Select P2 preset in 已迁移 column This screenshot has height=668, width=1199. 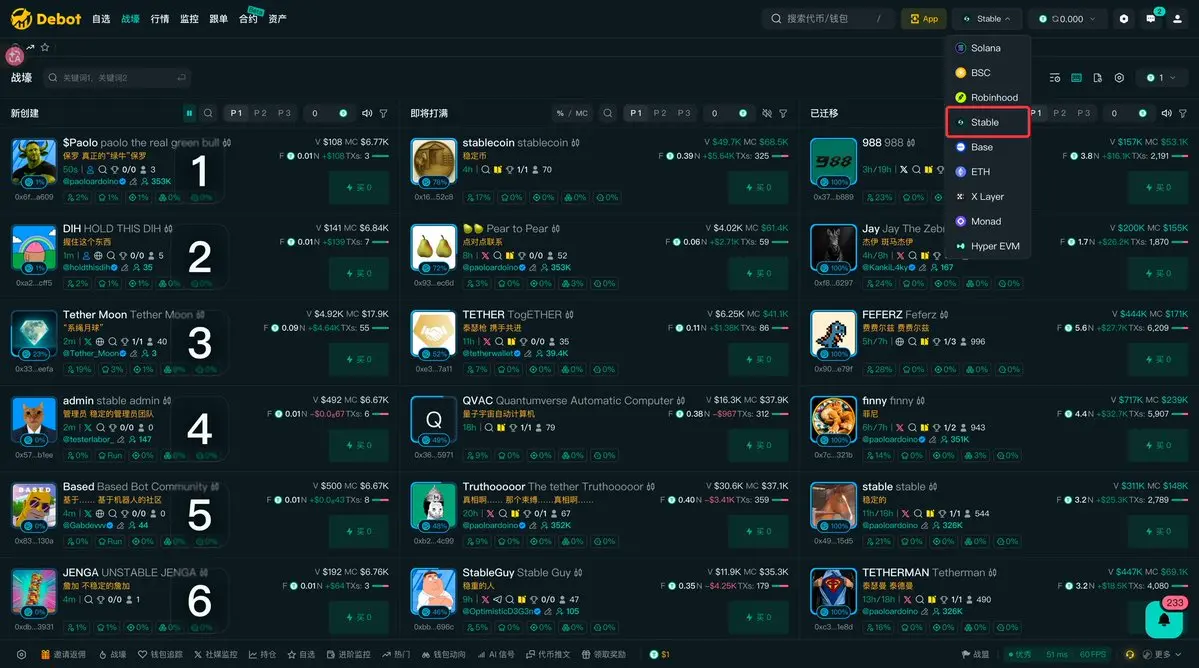tap(1059, 113)
